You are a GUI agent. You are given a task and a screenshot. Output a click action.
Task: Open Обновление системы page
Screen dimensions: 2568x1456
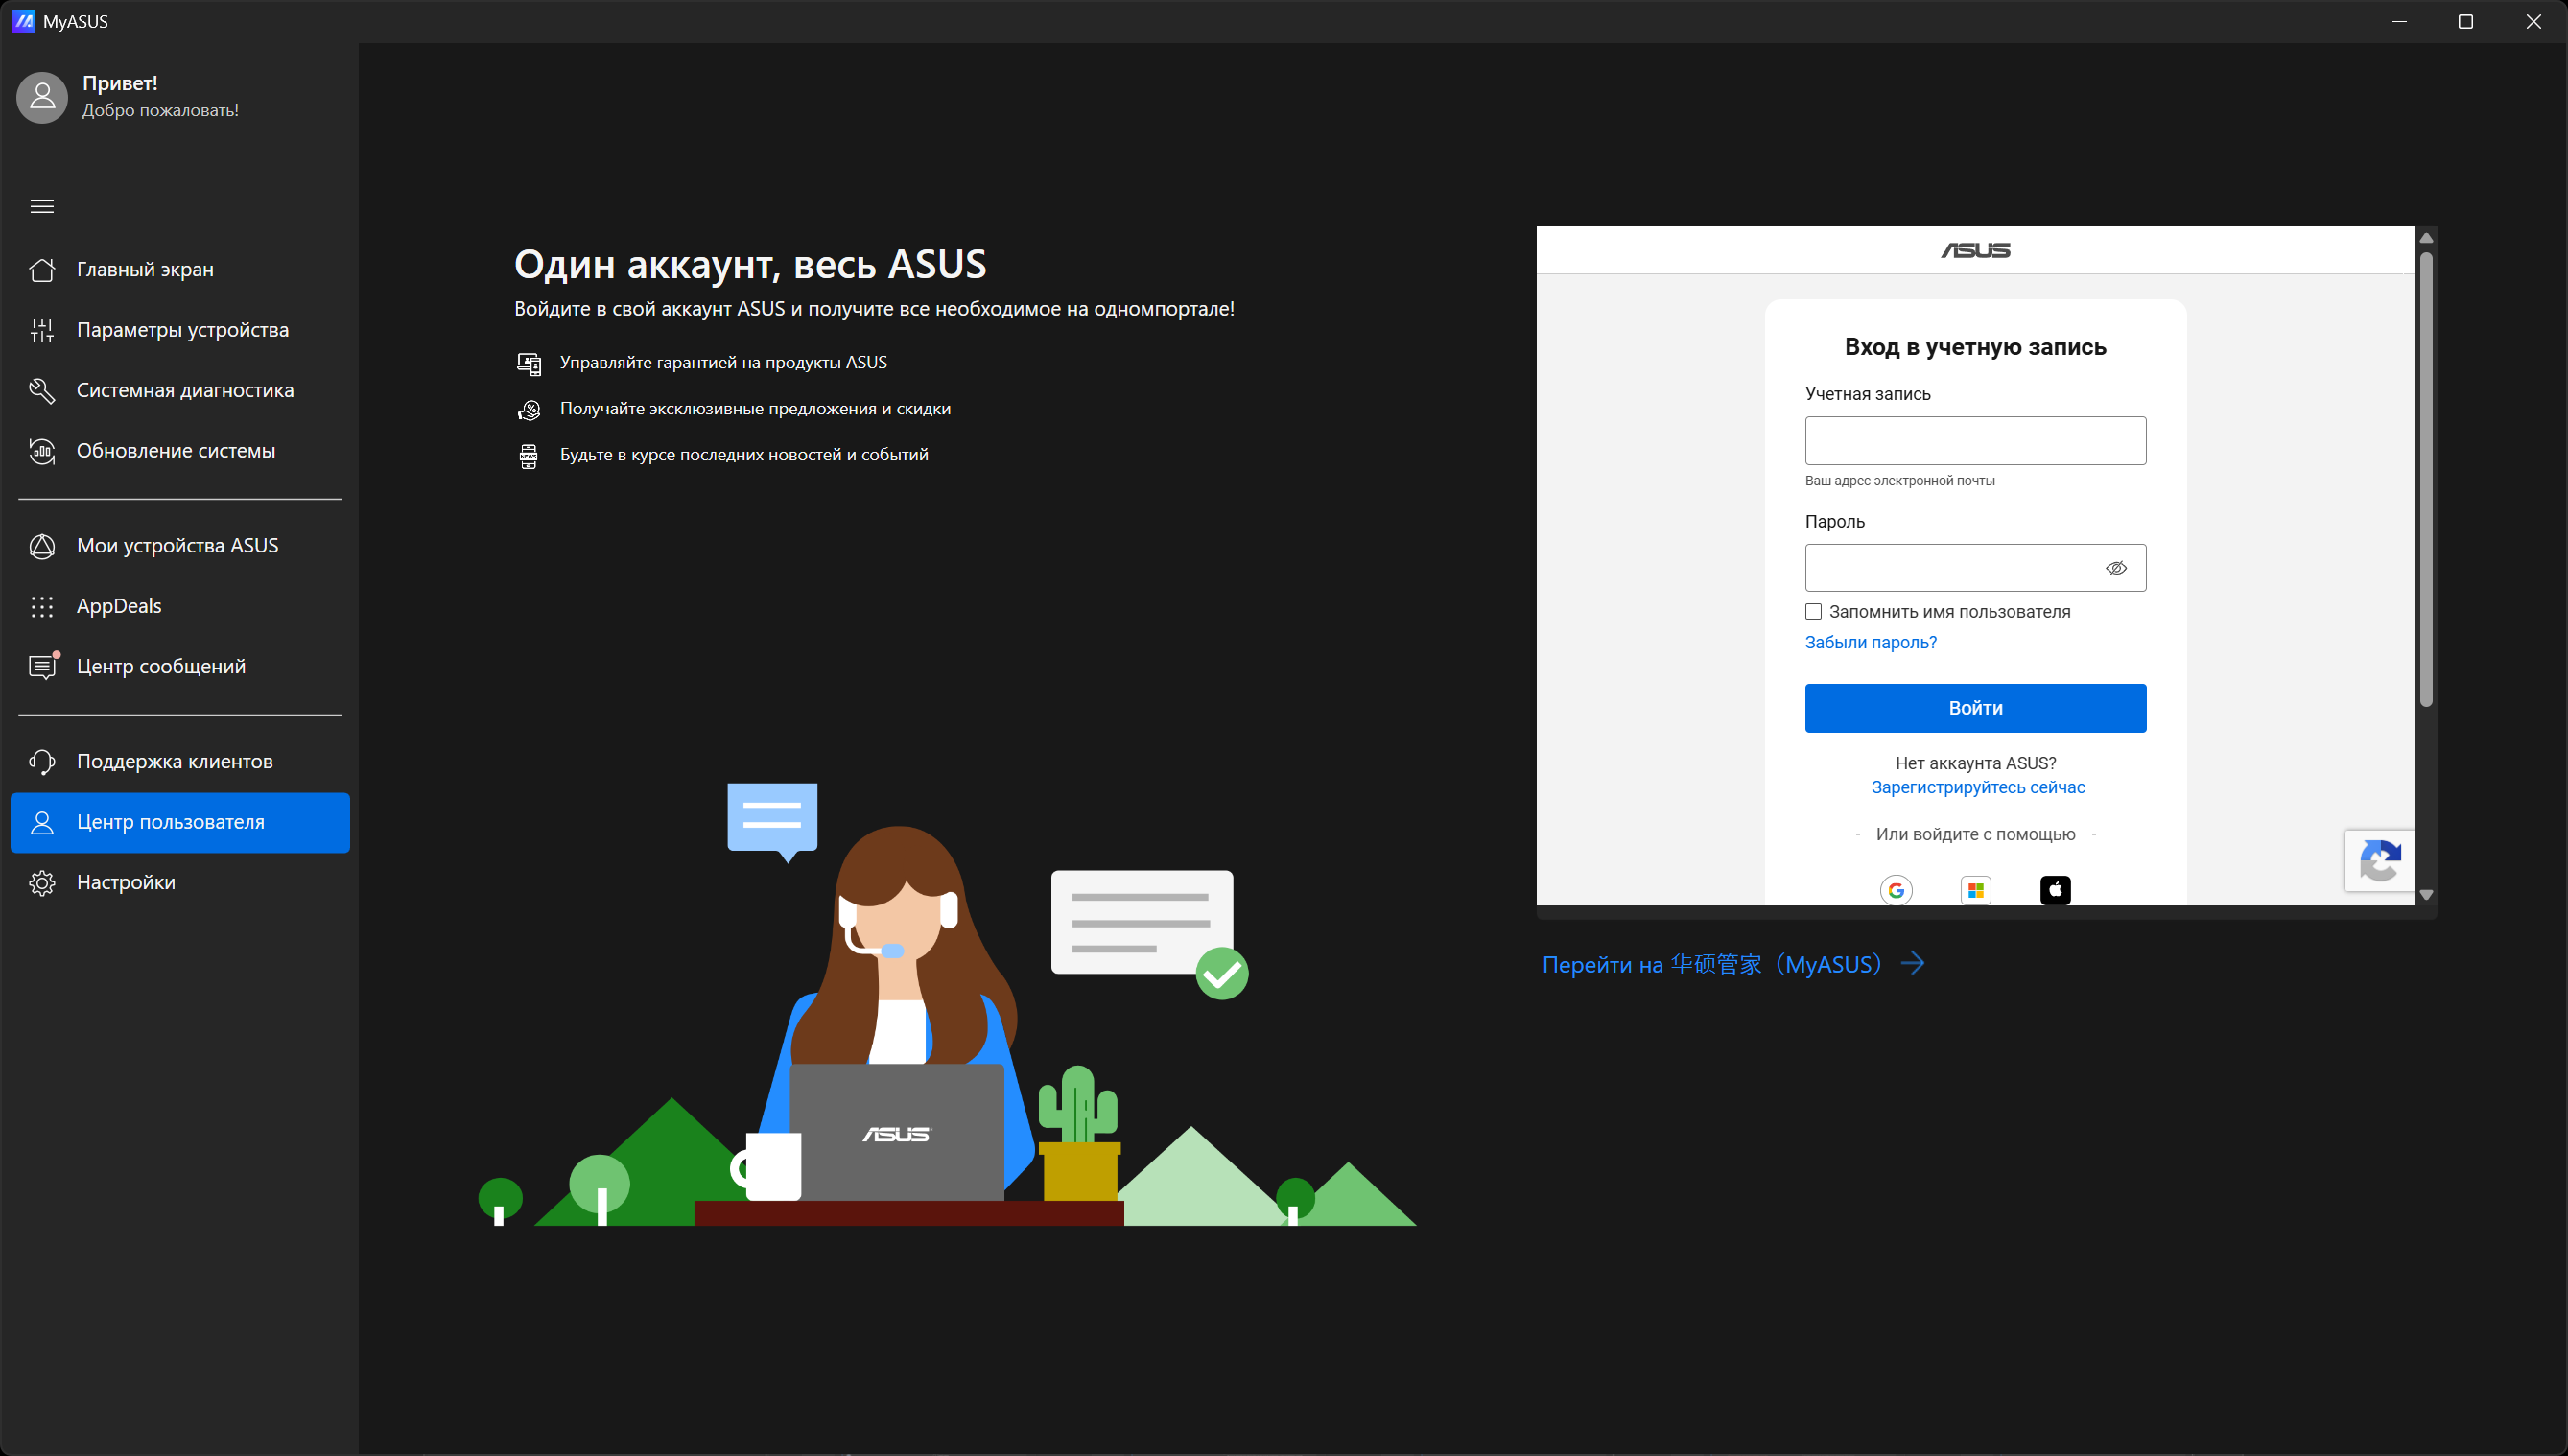point(180,451)
